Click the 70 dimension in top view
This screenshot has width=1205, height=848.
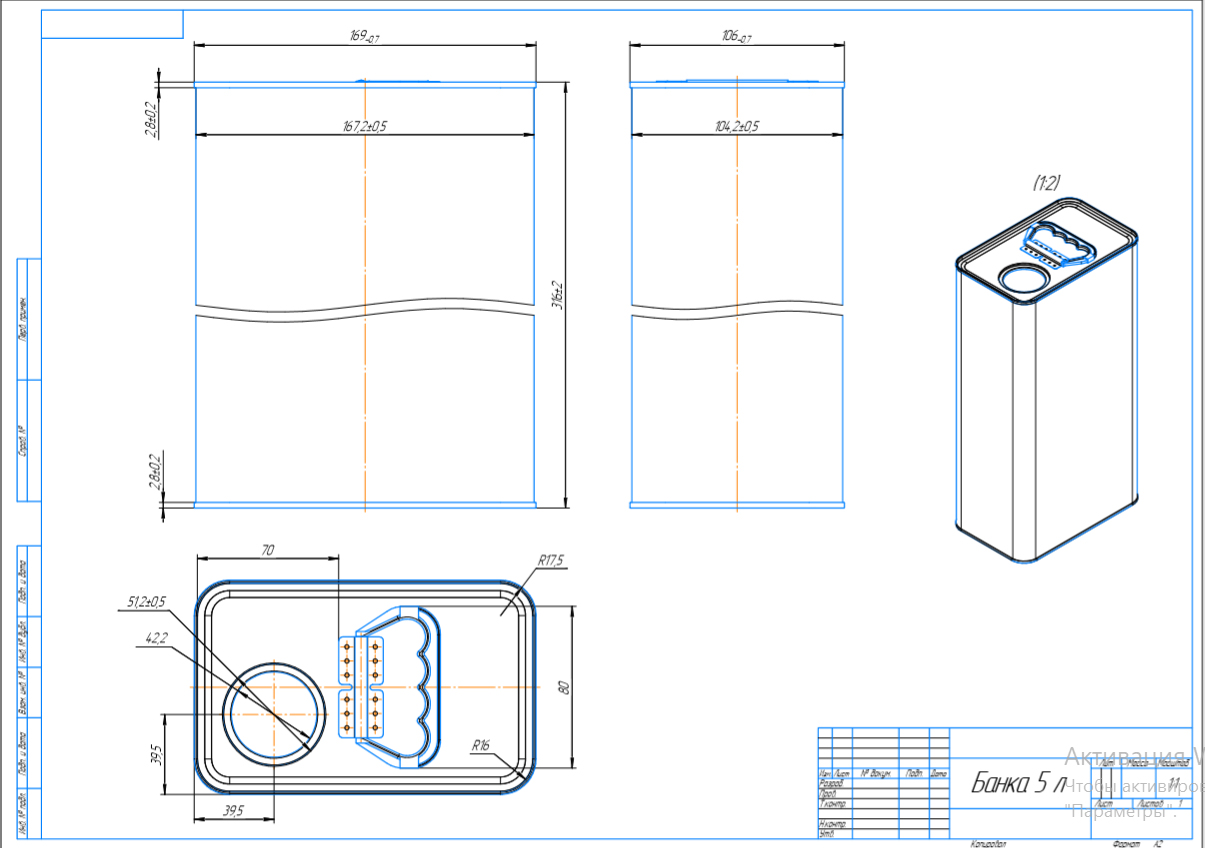pyautogui.click(x=267, y=549)
